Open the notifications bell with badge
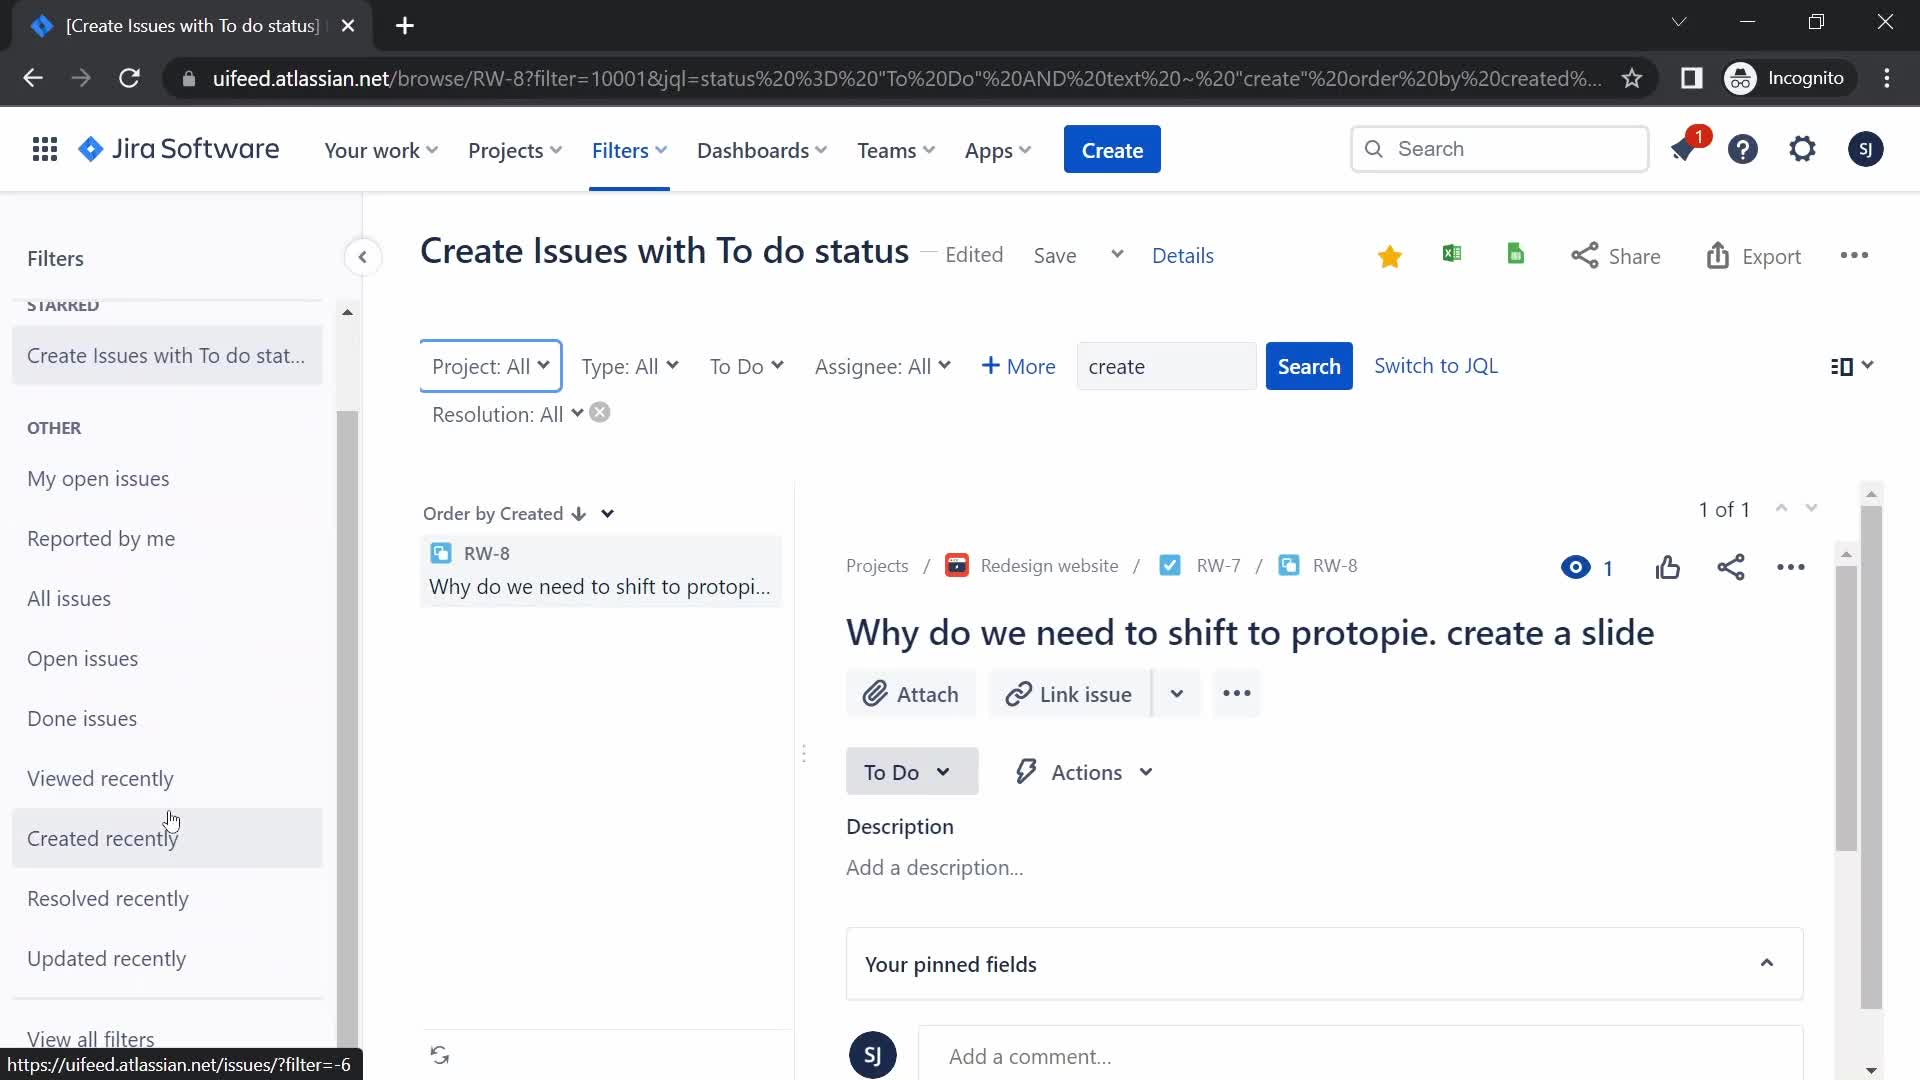Image resolution: width=1920 pixels, height=1080 pixels. click(1683, 150)
